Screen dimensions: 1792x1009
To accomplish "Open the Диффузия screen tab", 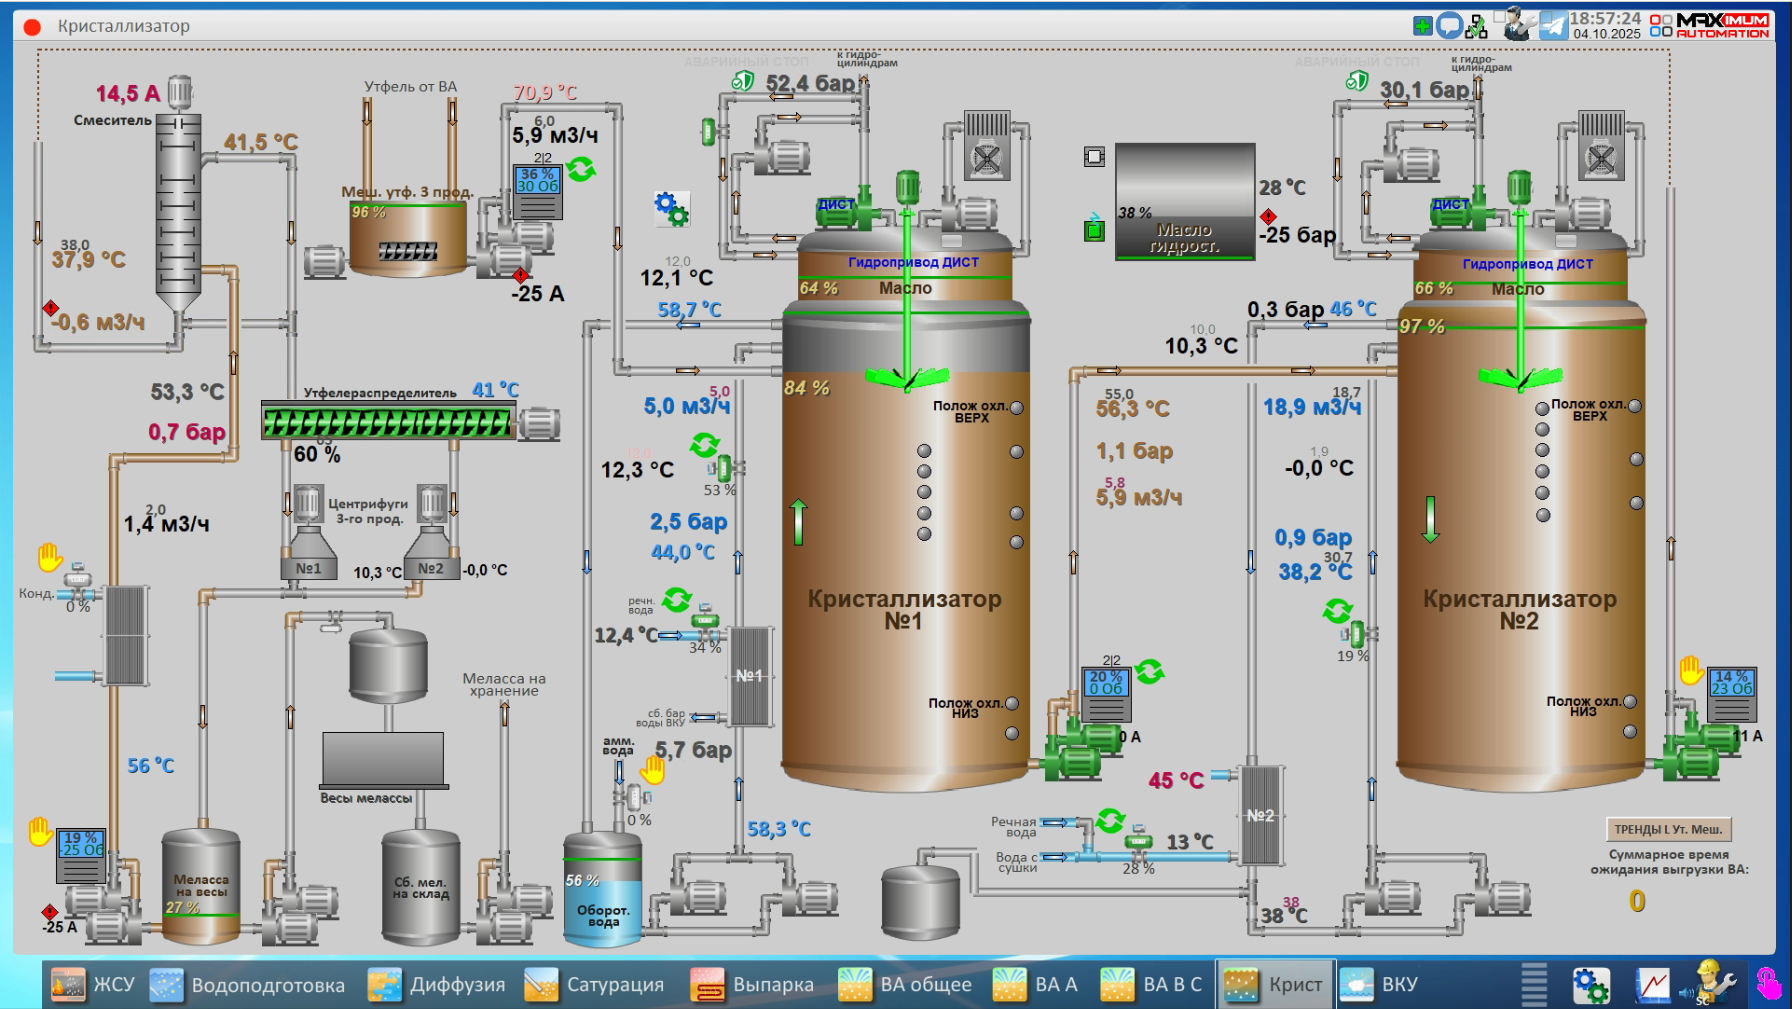I will [x=437, y=985].
